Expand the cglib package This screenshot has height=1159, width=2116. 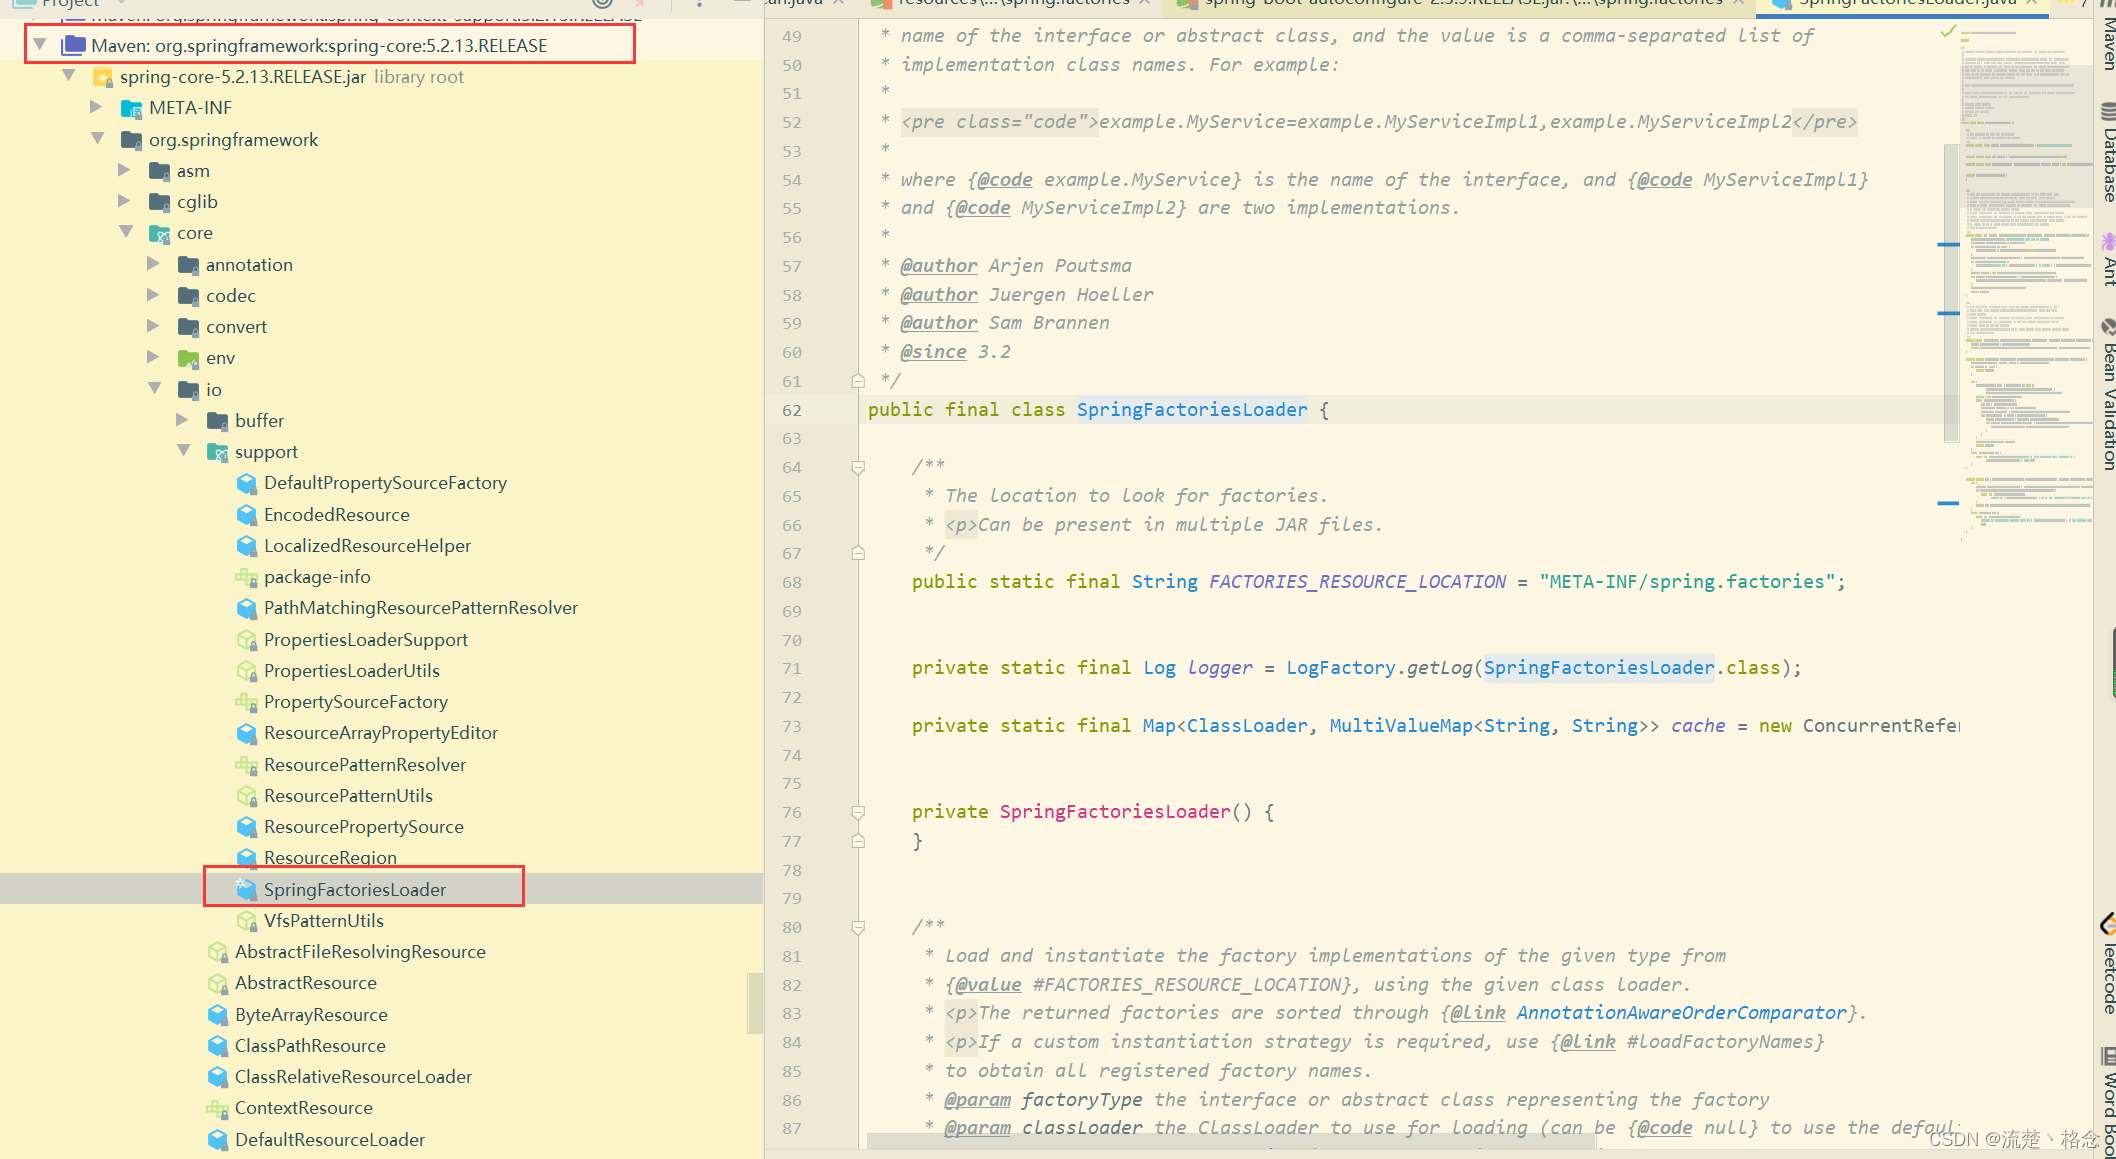125,201
